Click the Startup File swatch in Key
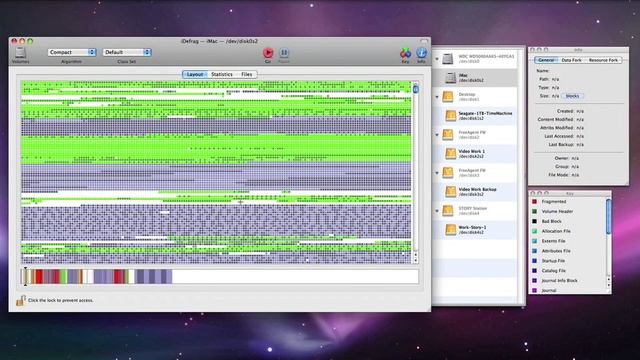This screenshot has width=640, height=360. pyautogui.click(x=534, y=260)
